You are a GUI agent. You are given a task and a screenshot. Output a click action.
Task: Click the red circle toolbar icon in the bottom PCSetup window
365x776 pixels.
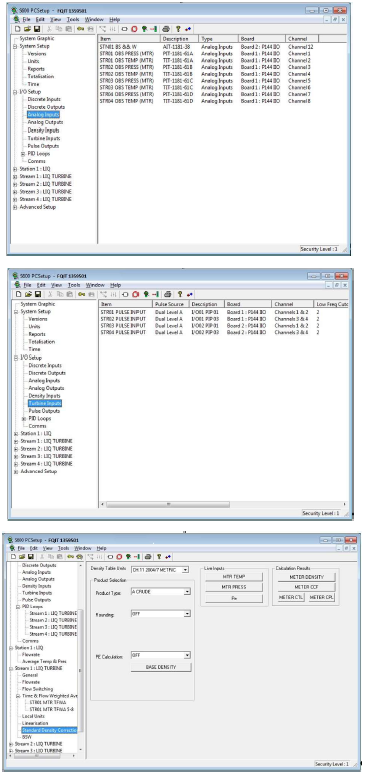coord(119,557)
